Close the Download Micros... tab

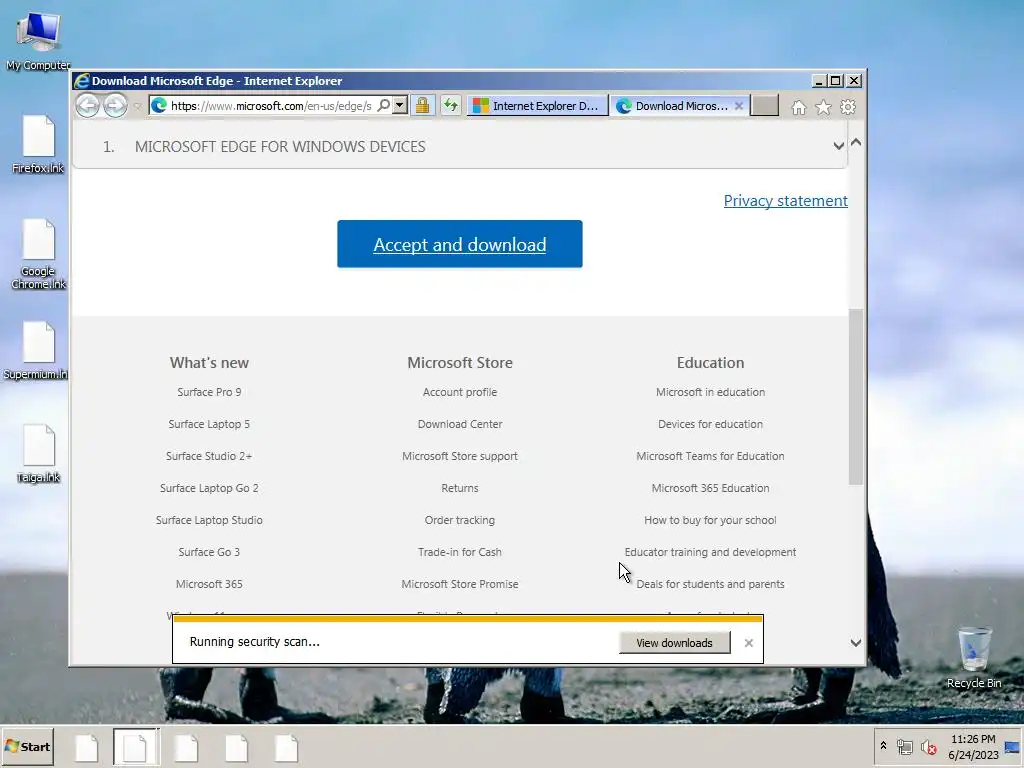pos(739,106)
